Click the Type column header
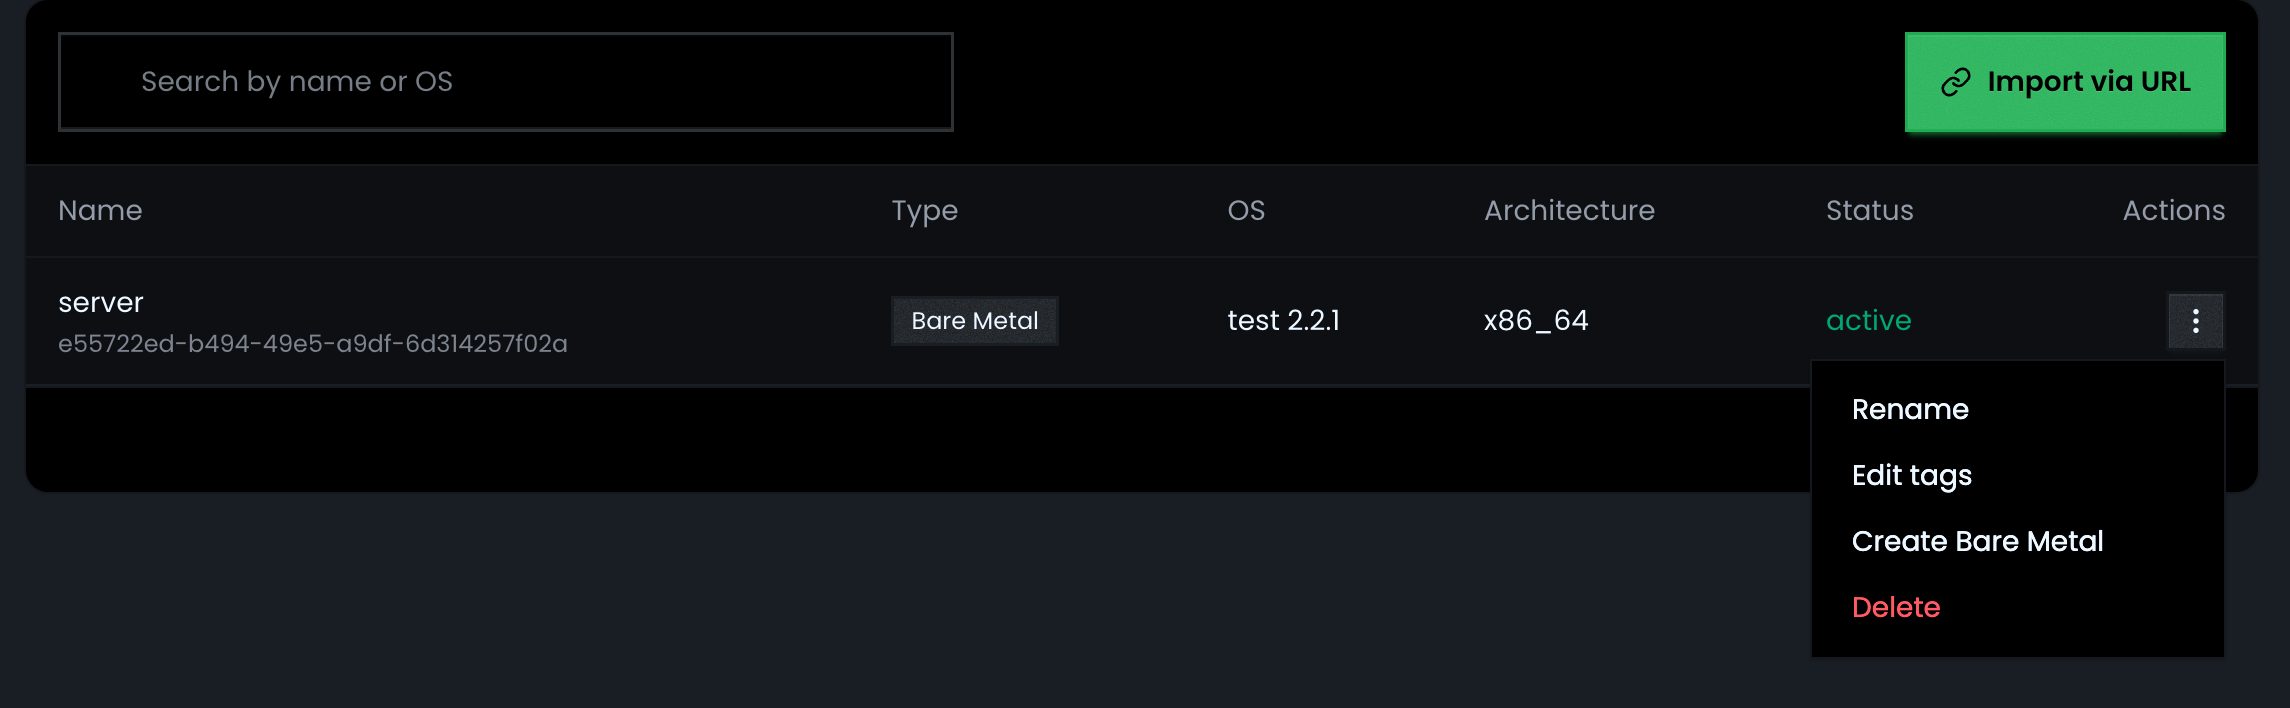The height and width of the screenshot is (708, 2290). coord(924,210)
